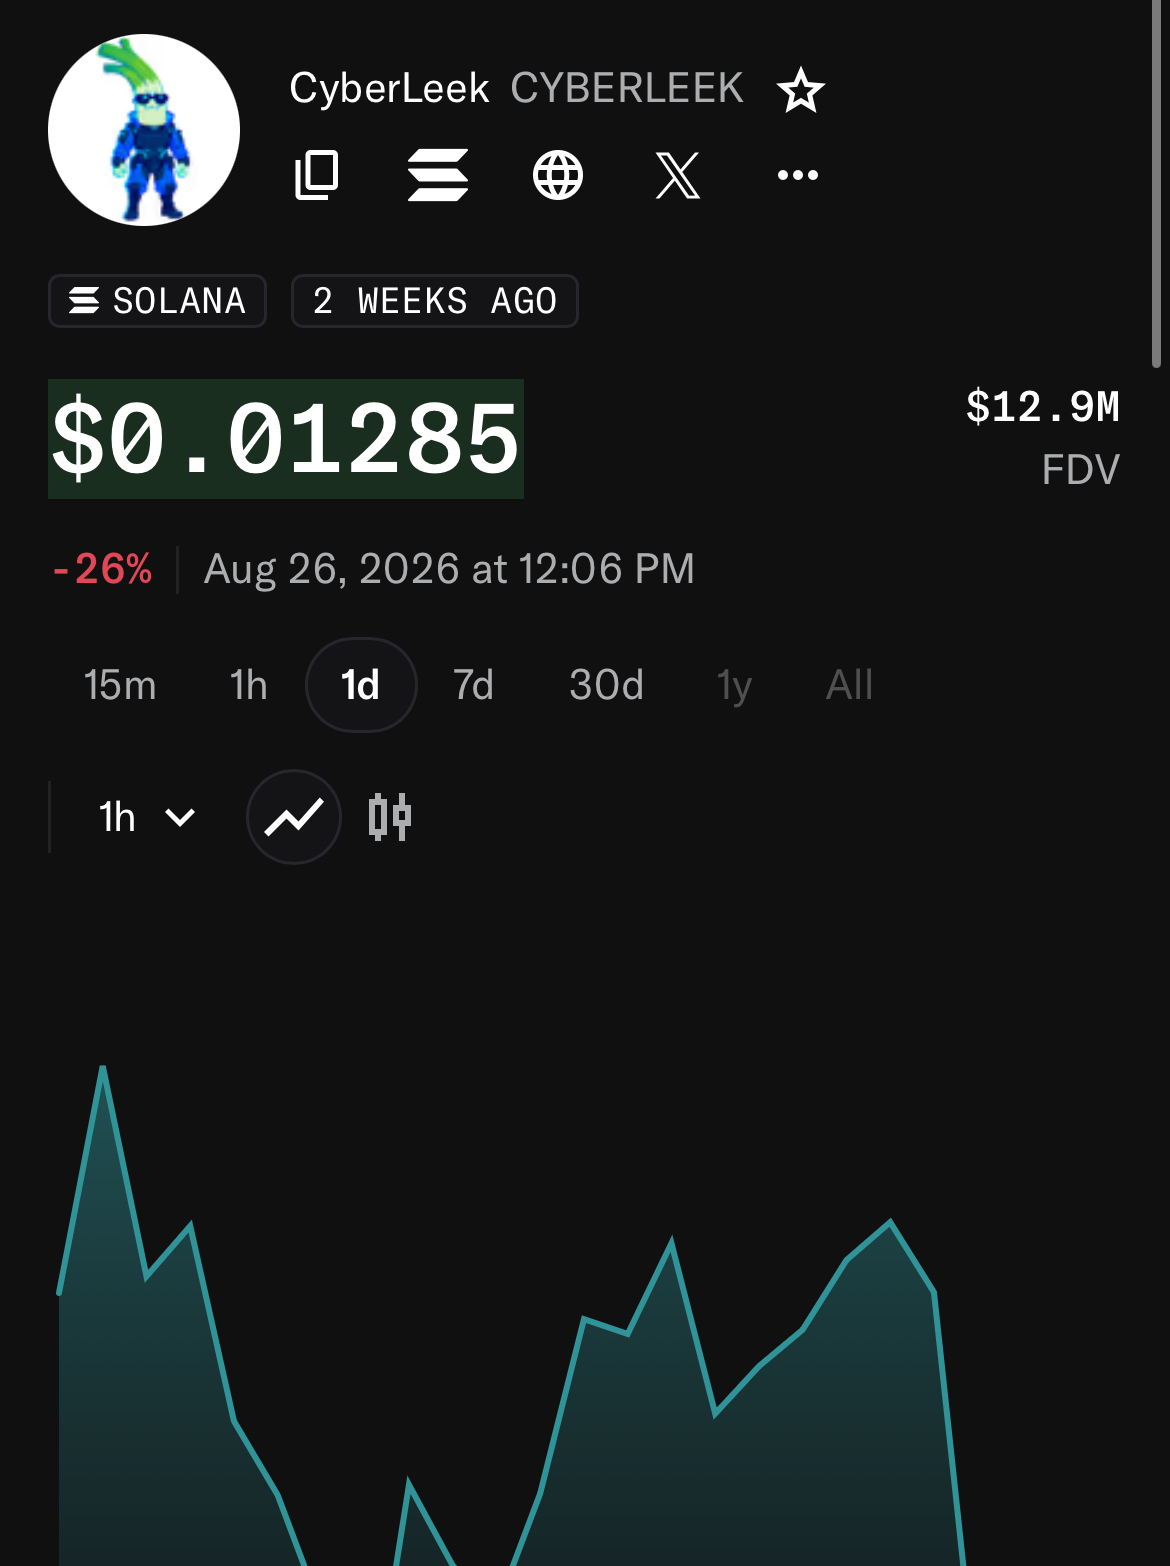The width and height of the screenshot is (1170, 1566).
Task: Copy the CyberLeek token address
Action: pos(317,175)
